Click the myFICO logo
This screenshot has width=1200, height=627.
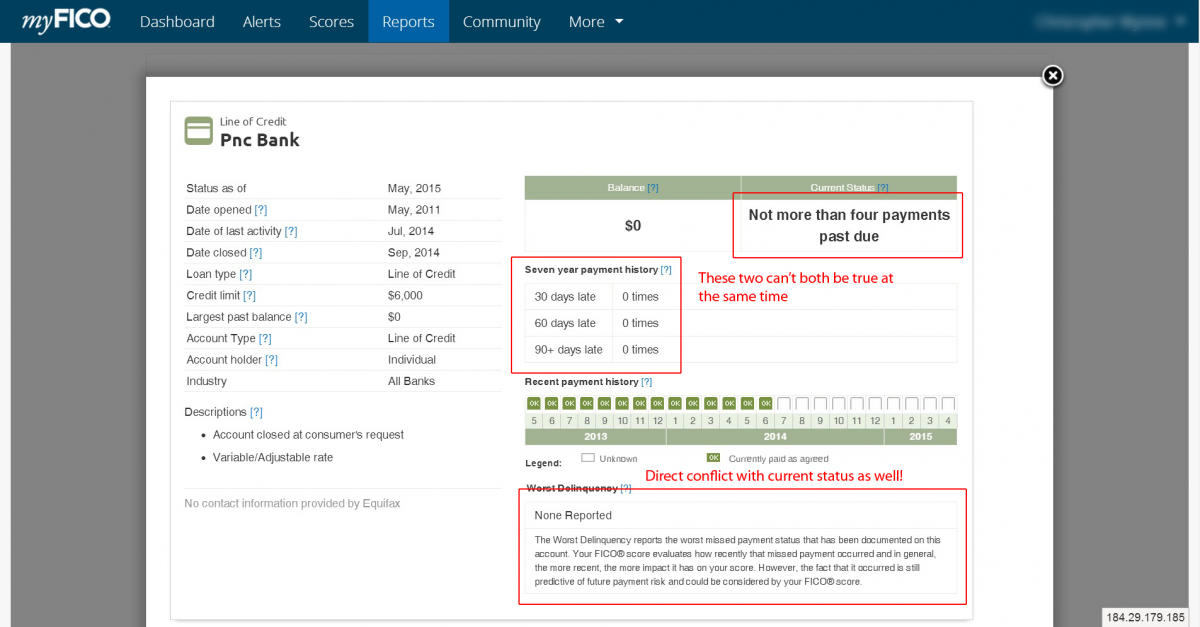(66, 20)
